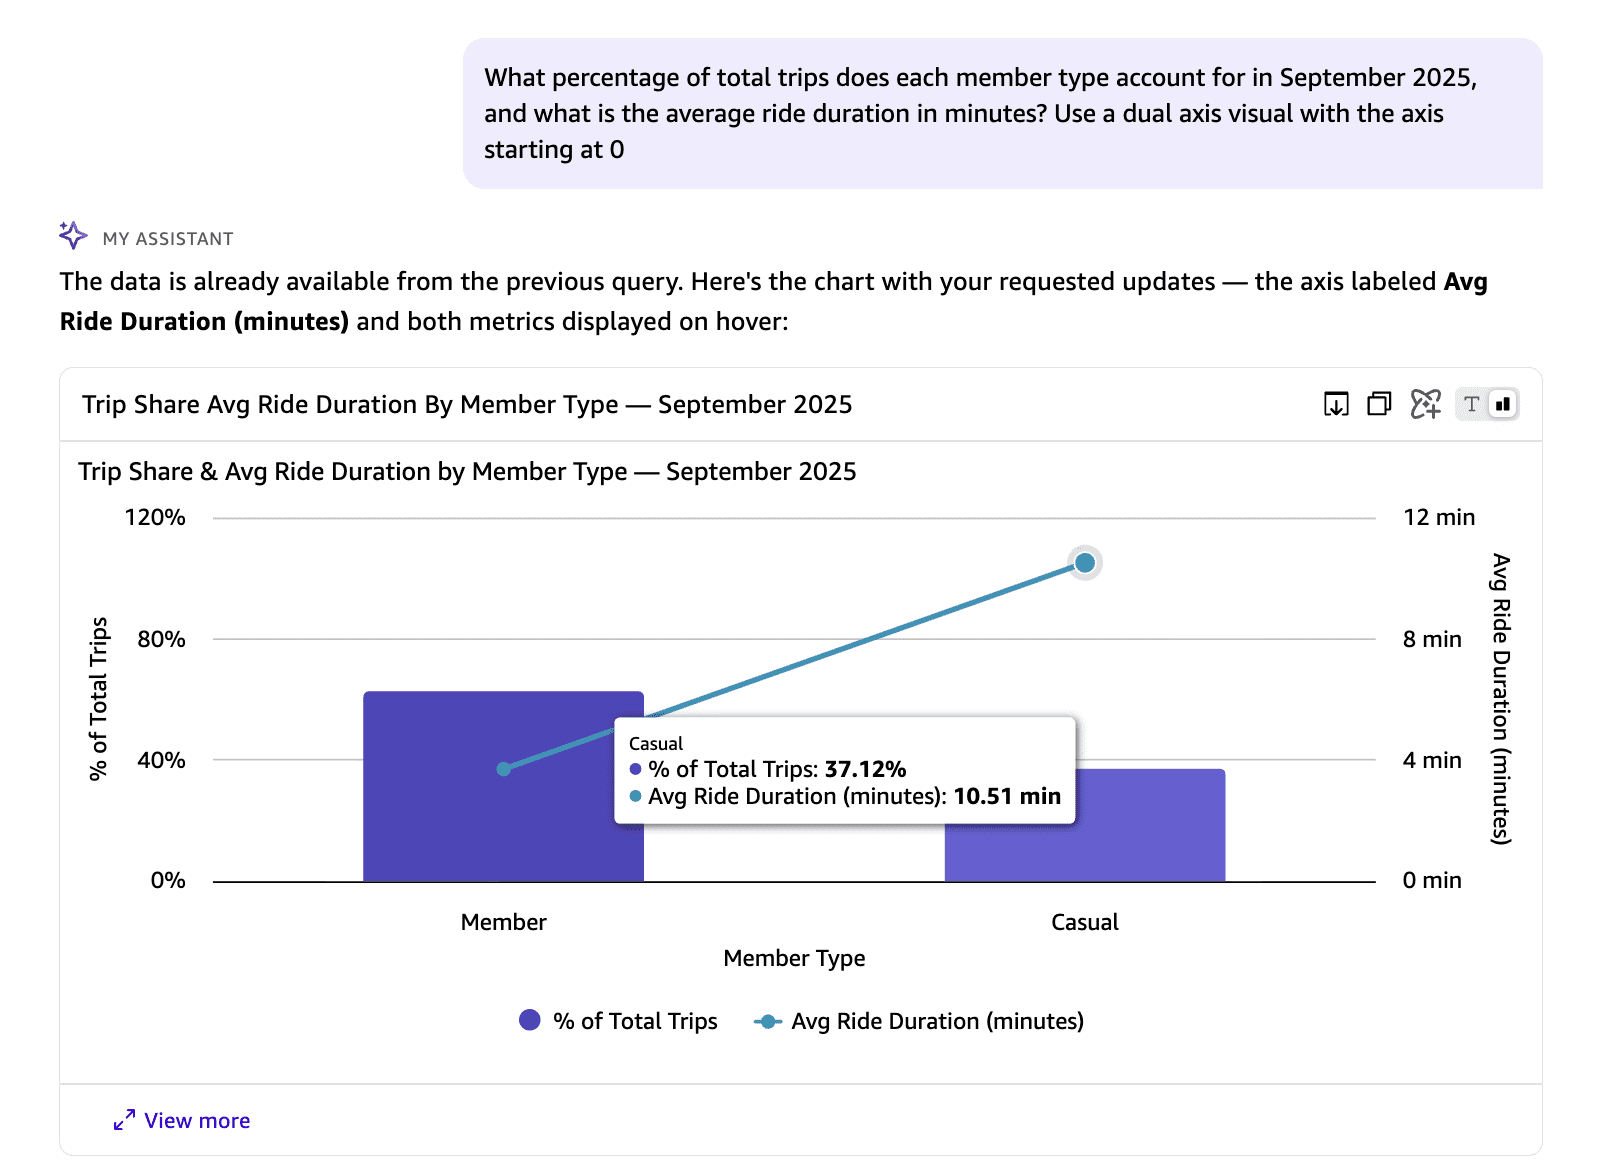Click the purple % of Total Trips legend dot
The height and width of the screenshot is (1164, 1602).
point(530,1020)
